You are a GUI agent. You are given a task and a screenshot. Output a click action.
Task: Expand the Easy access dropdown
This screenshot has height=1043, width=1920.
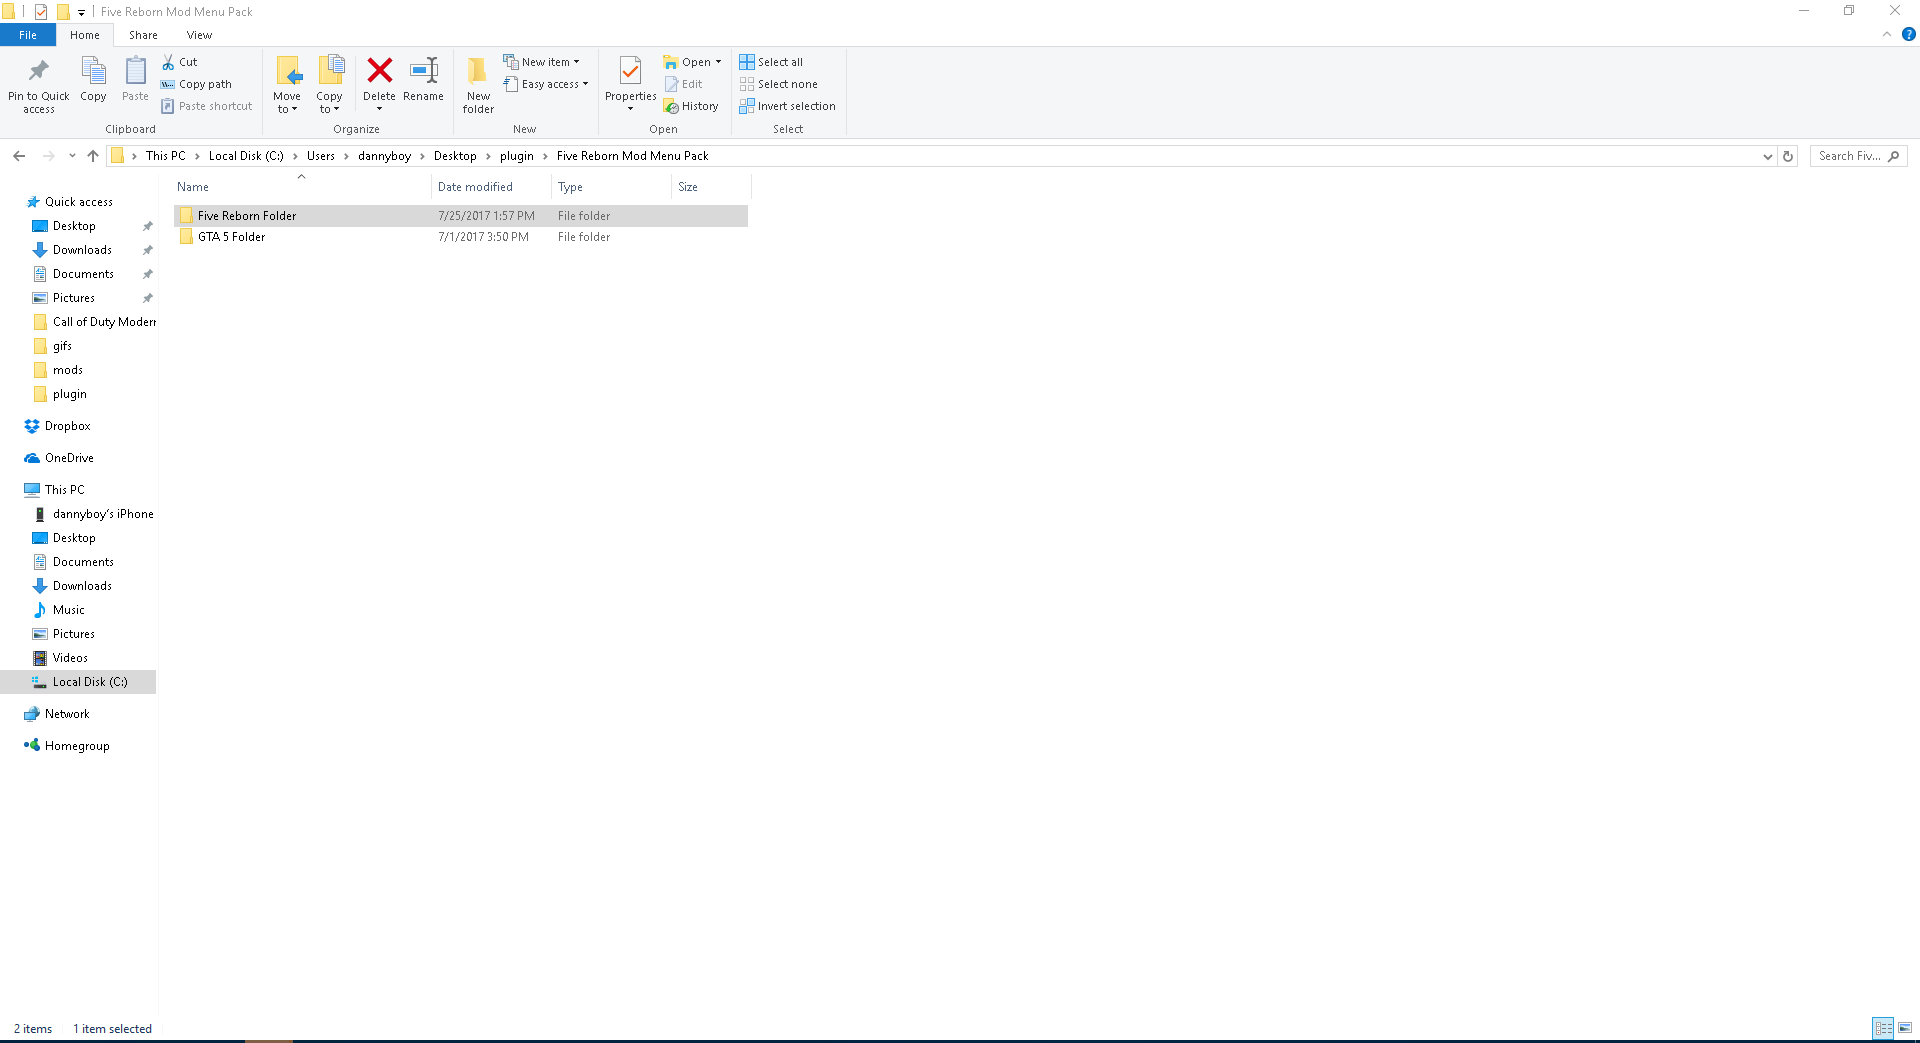click(546, 84)
